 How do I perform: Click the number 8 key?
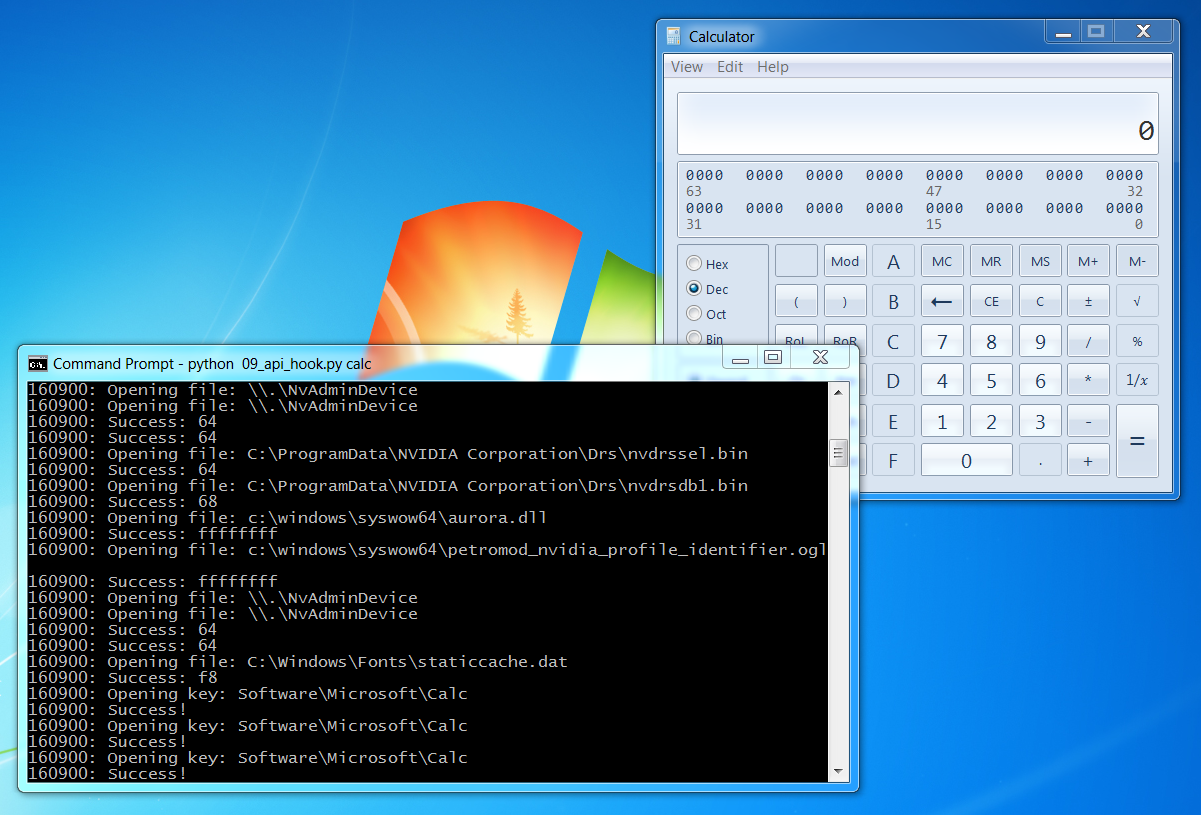pyautogui.click(x=991, y=341)
